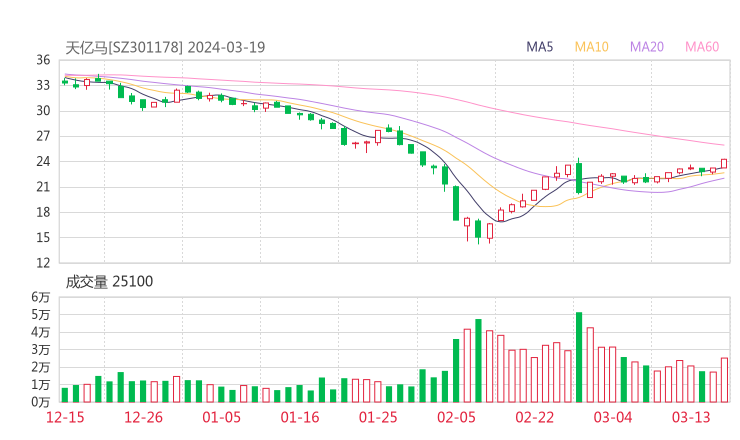Click the volume axis label 4万

41,332
